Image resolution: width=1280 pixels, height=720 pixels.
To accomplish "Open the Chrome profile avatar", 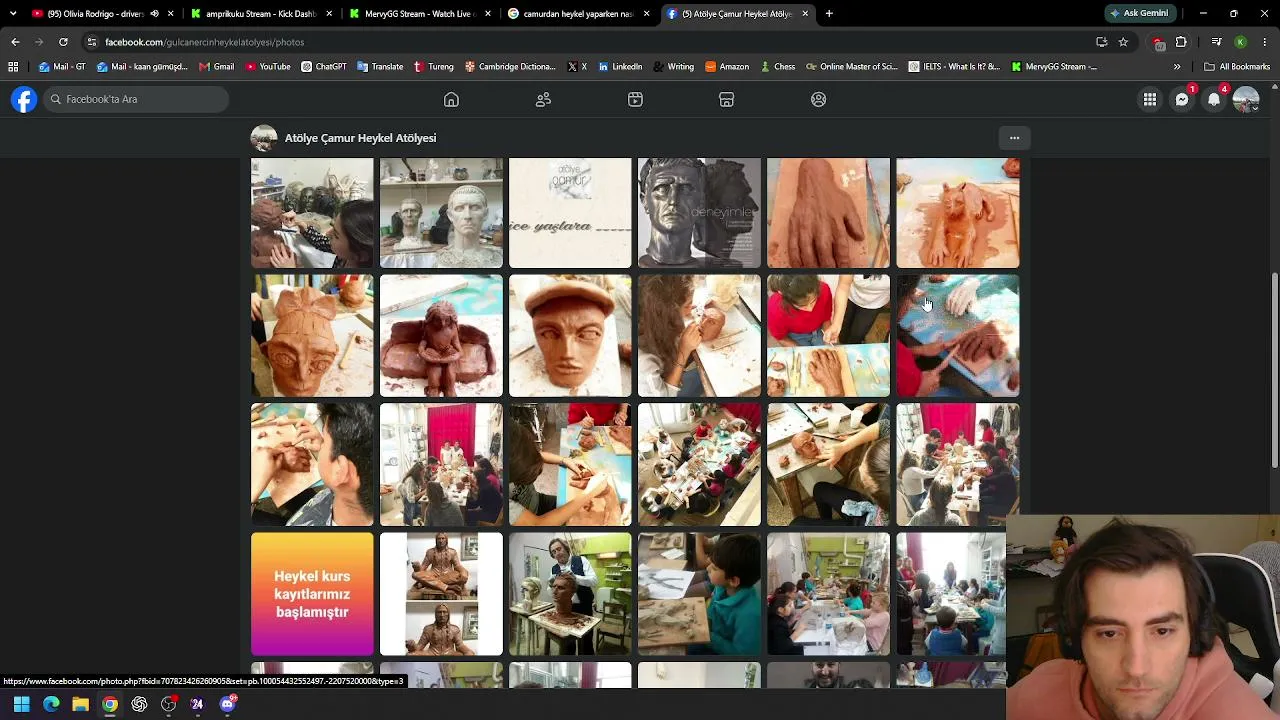I will click(1240, 42).
